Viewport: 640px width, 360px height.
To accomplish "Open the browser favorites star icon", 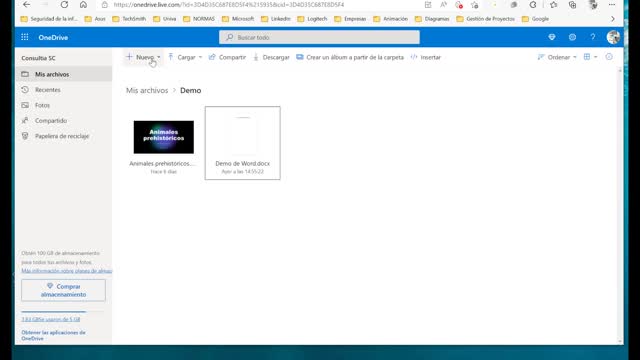I will [553, 5].
